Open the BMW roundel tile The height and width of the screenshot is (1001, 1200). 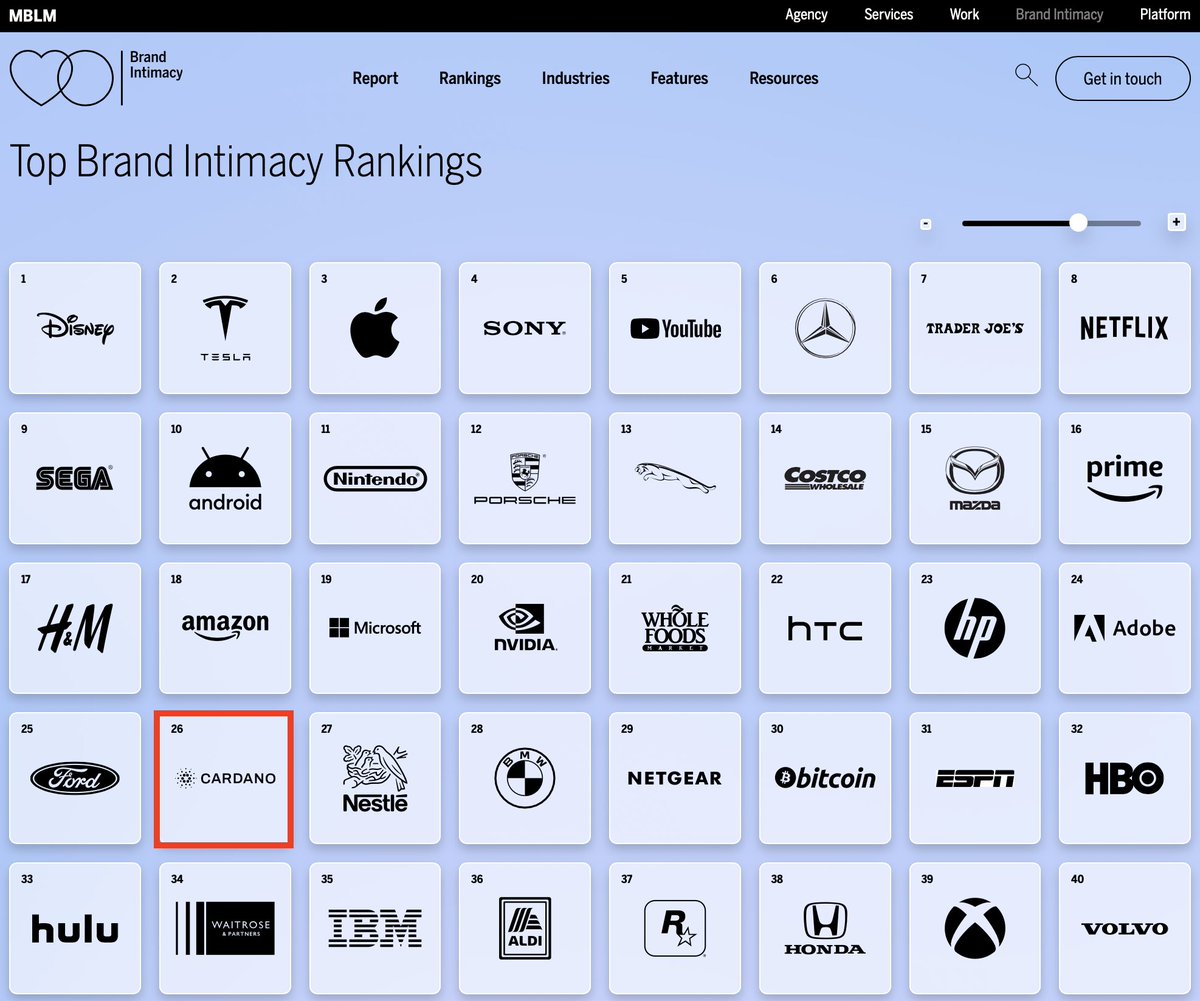point(525,778)
